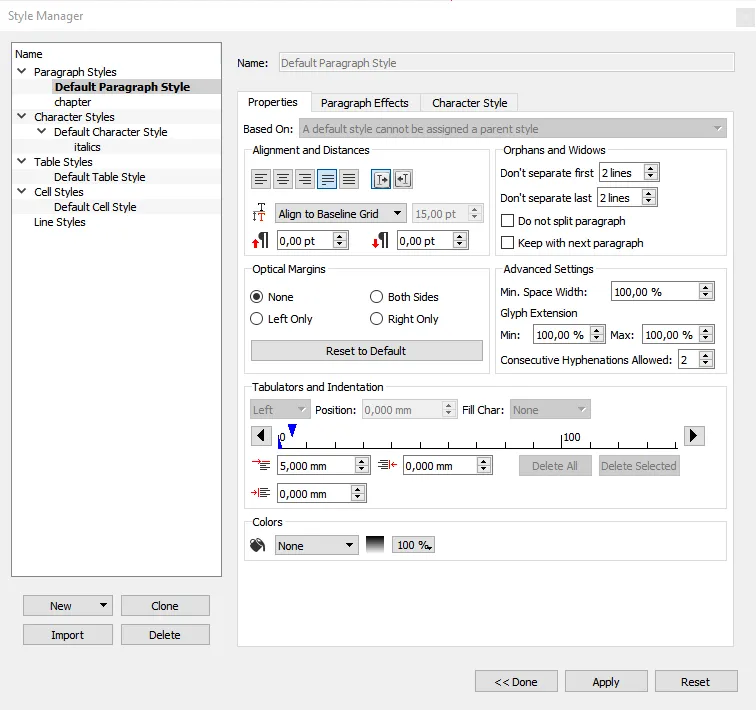The image size is (756, 710).
Task: Open Align to Baseline Grid dropdown
Action: click(340, 214)
